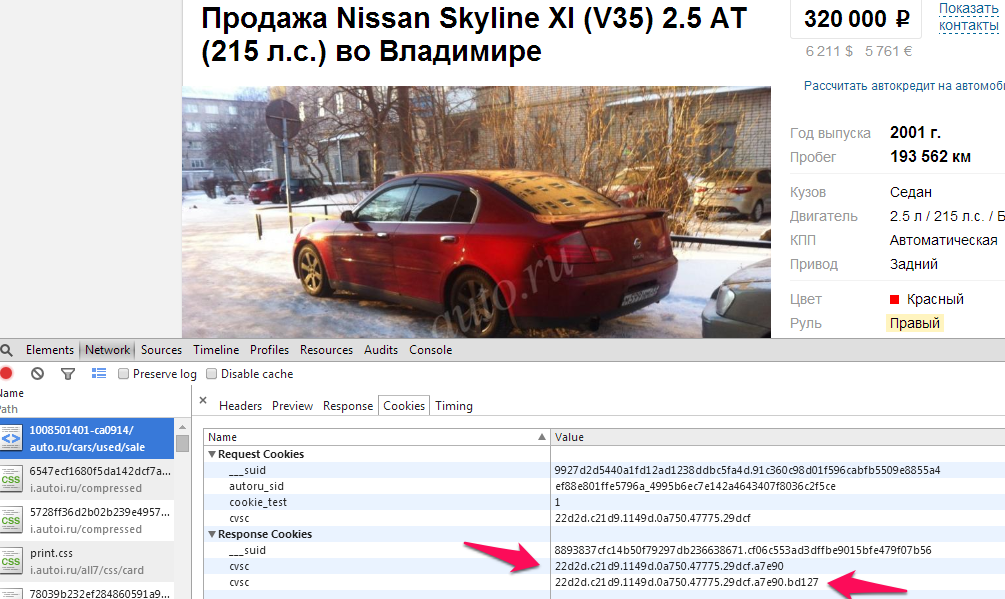Click CSS icon for print.css request

point(11,561)
